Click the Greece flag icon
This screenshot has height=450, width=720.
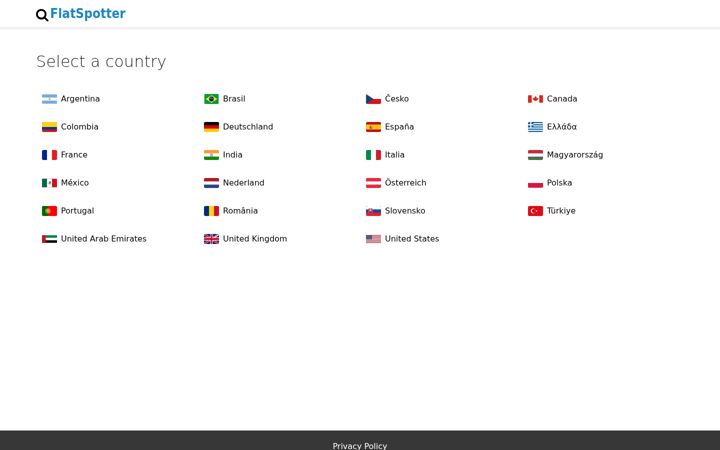click(x=535, y=127)
